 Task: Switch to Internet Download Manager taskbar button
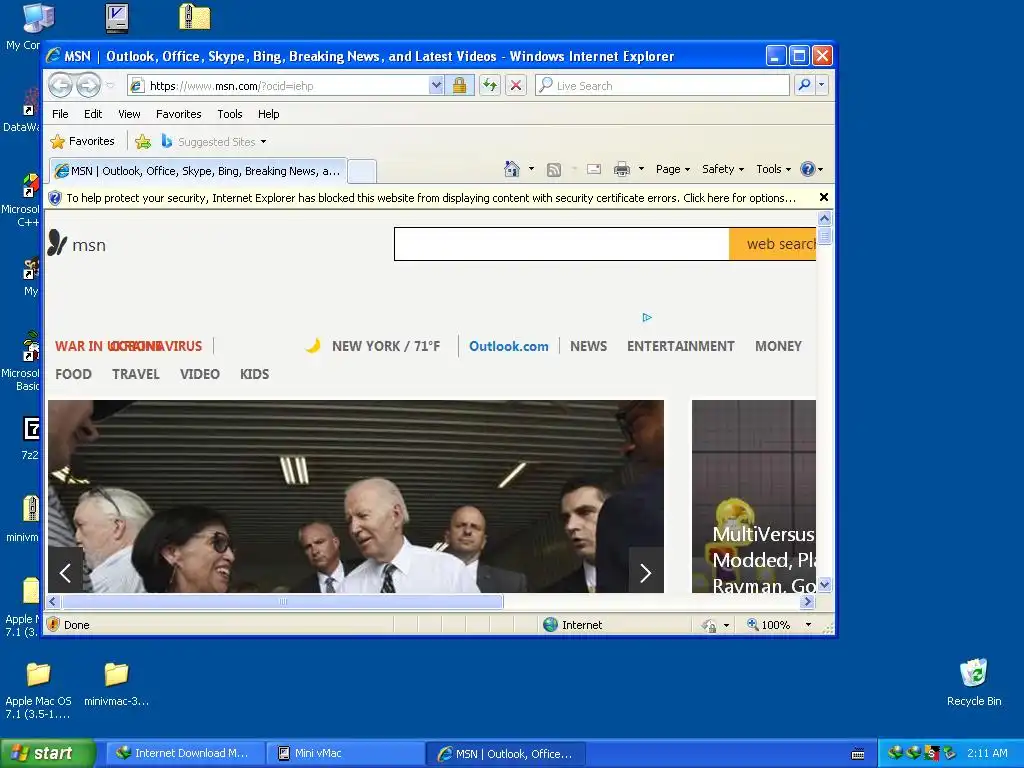184,753
